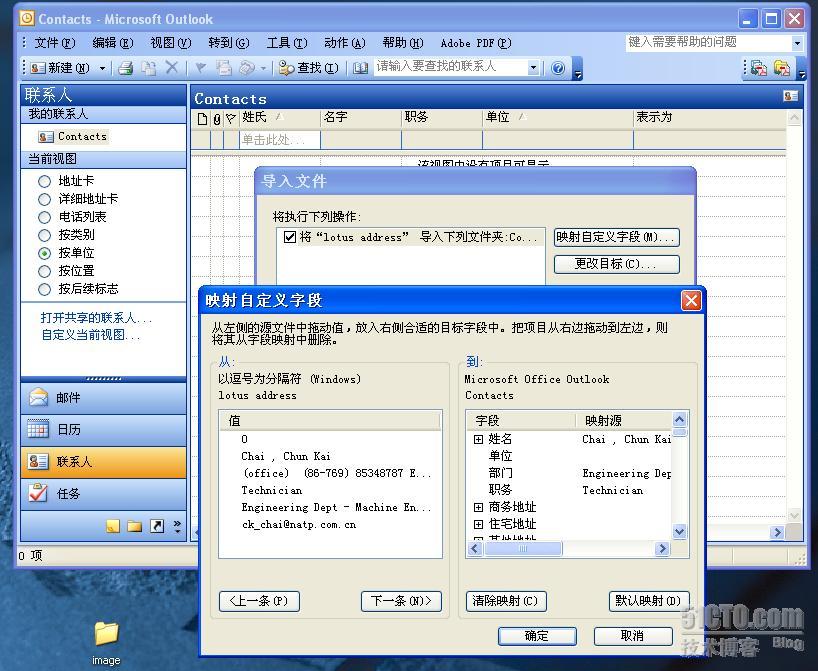Viewport: 818px width, 671px height.
Task: Toggle the lotus address import checkbox
Action: (x=290, y=237)
